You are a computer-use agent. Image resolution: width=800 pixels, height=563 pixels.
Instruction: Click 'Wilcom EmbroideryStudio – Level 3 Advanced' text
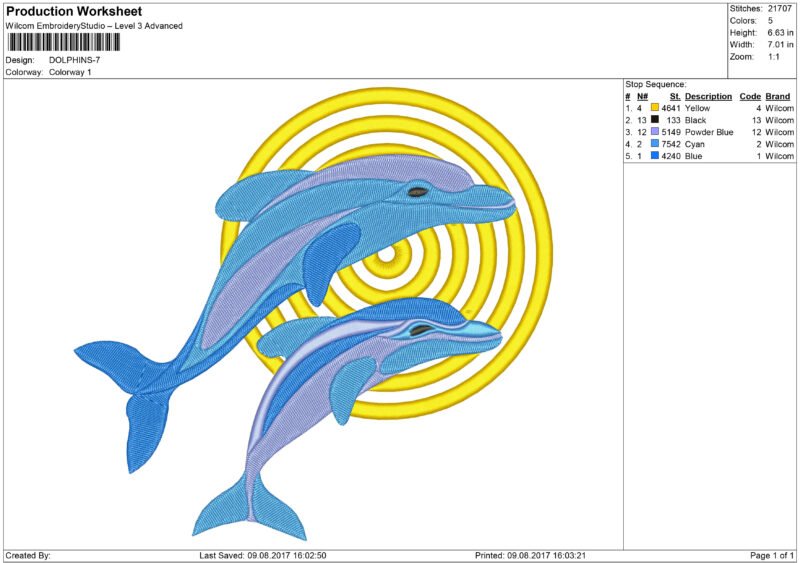coord(94,26)
